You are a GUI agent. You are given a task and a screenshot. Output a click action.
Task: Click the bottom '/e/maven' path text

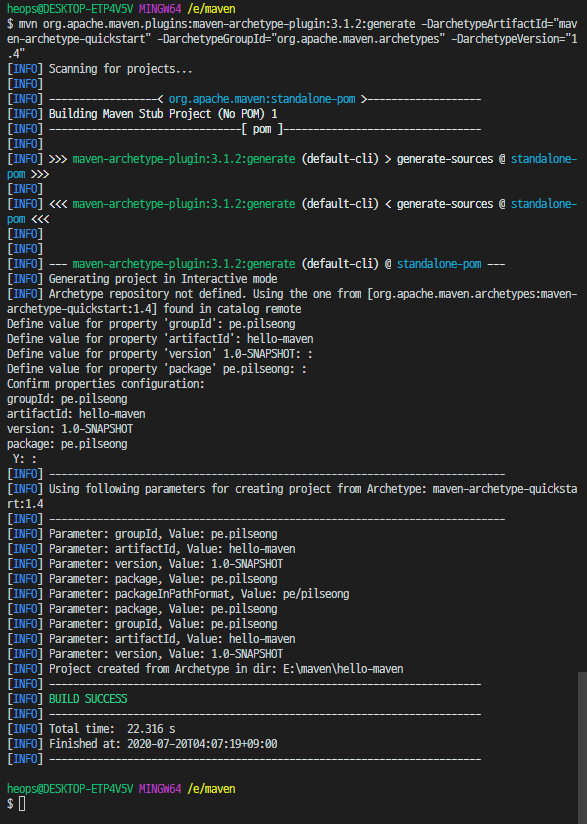click(x=211, y=788)
